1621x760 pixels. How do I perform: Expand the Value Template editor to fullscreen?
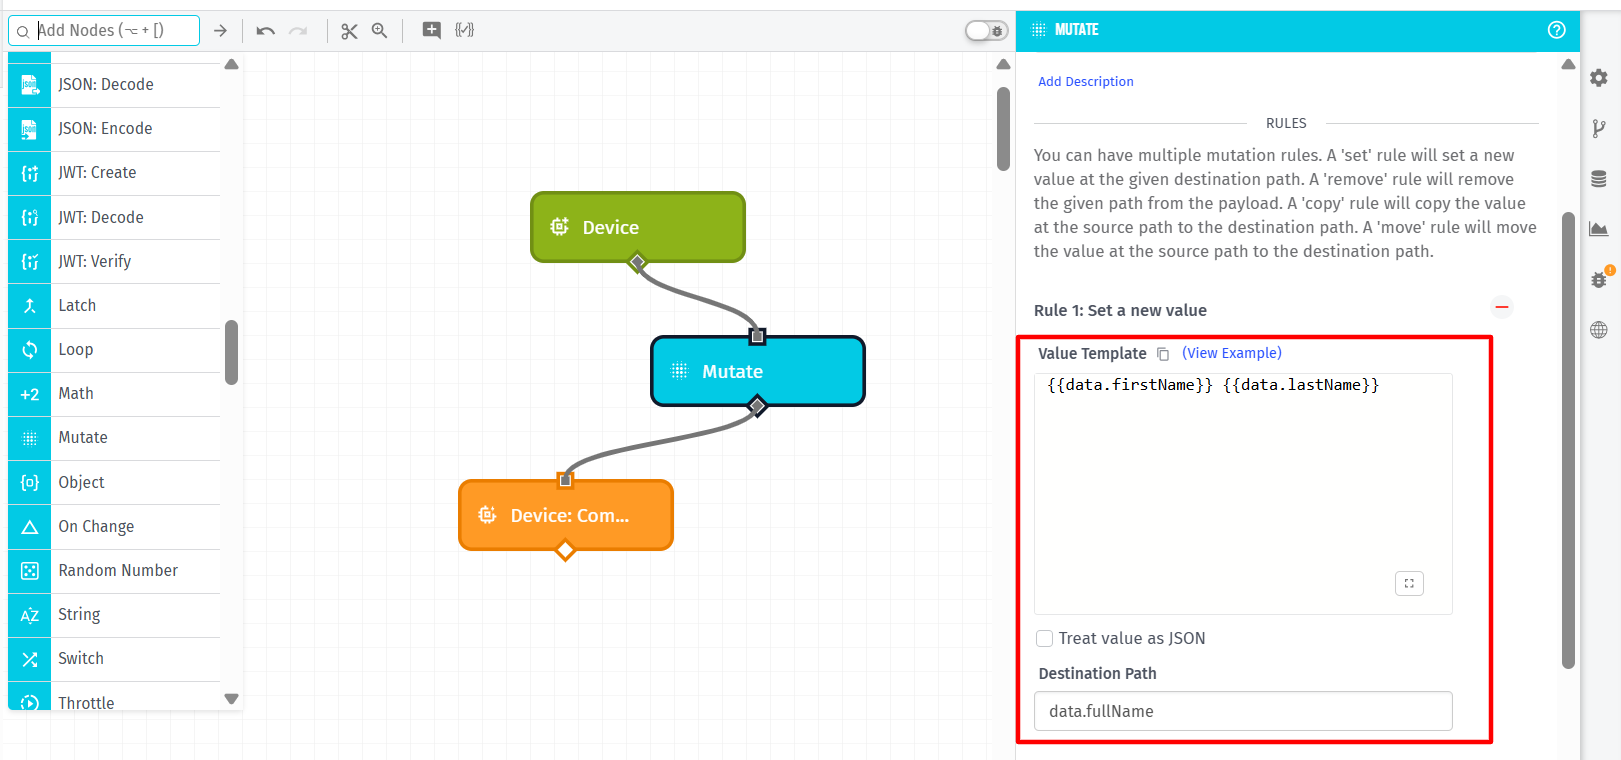1409,584
